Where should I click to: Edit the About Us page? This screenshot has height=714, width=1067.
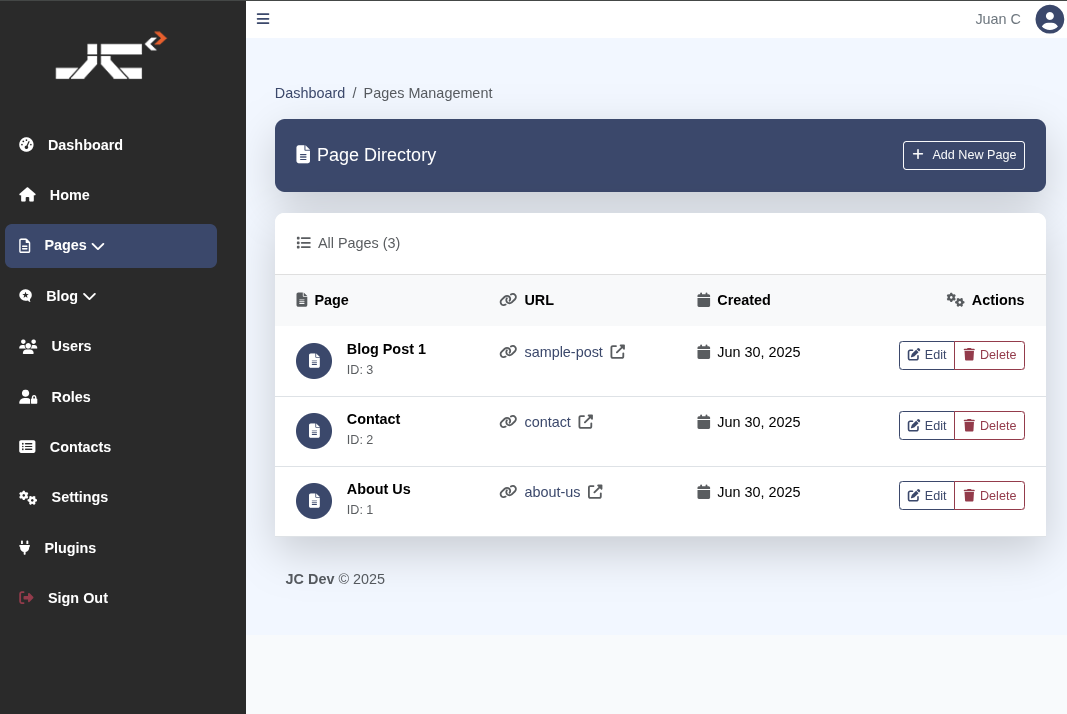pyautogui.click(x=927, y=496)
